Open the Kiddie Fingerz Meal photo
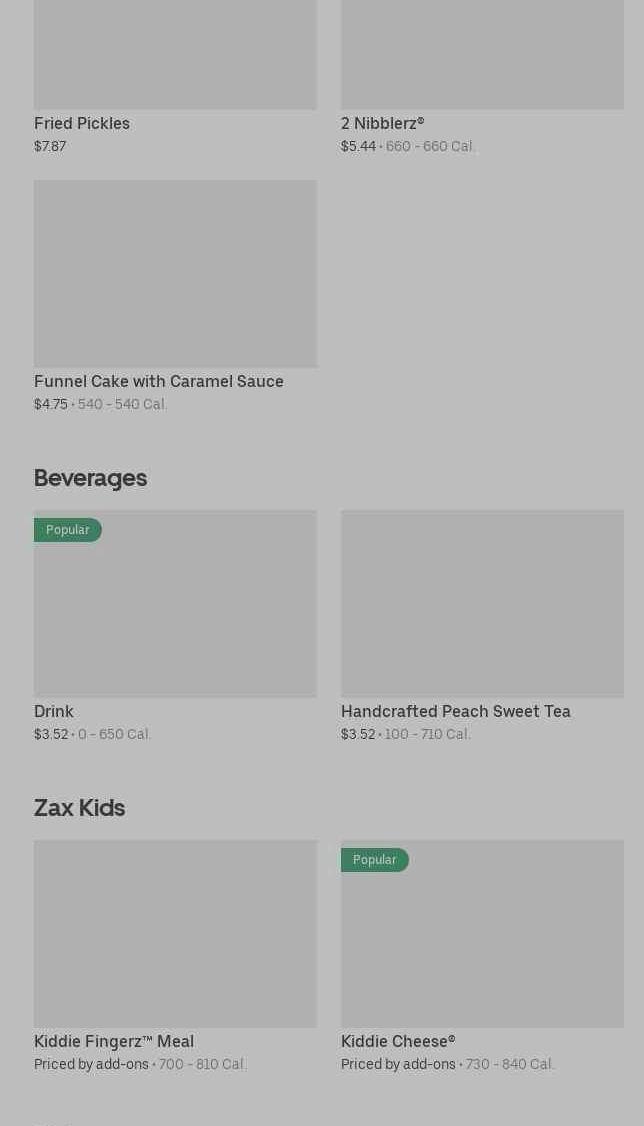 (175, 933)
